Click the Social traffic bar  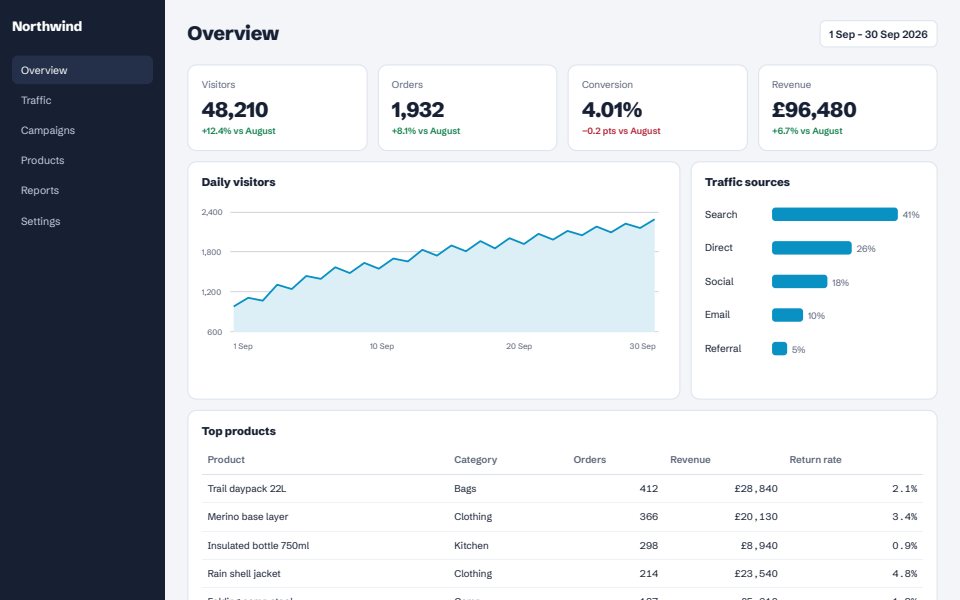point(800,282)
